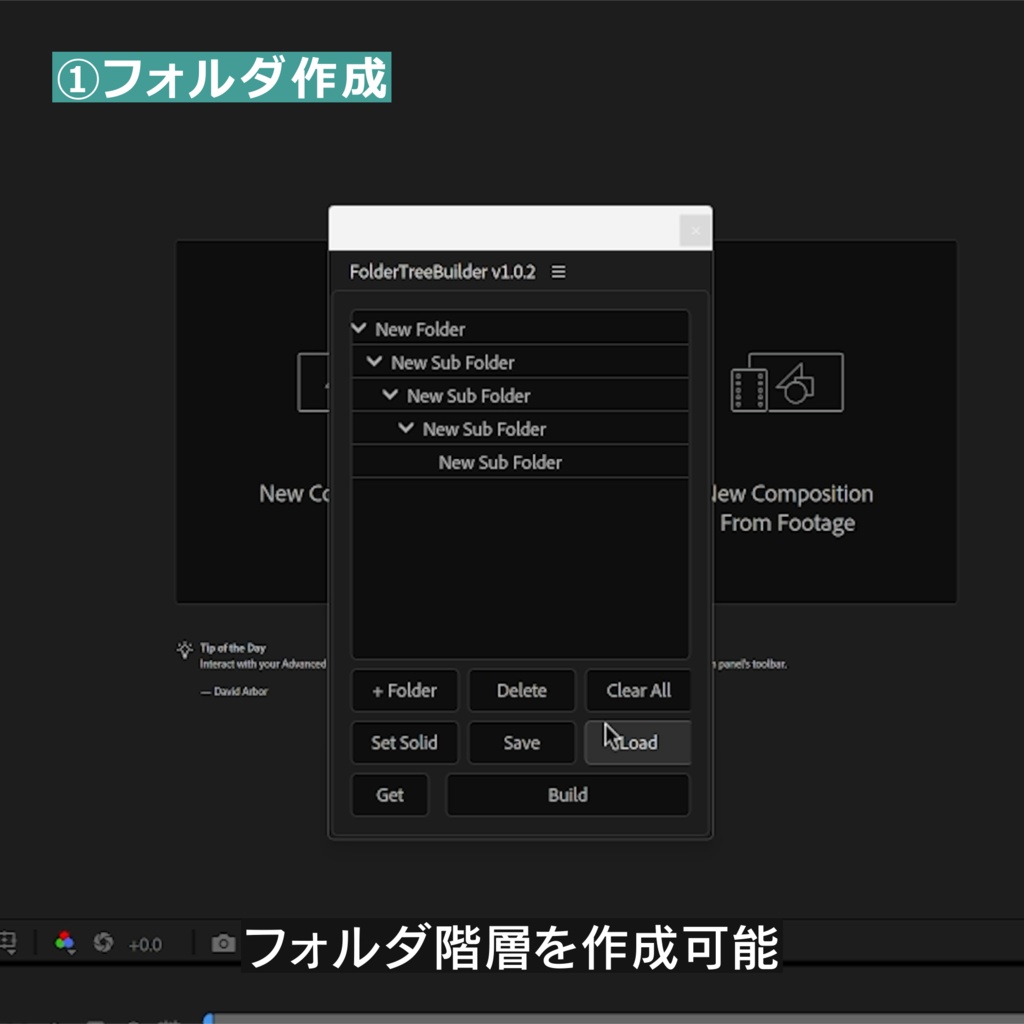Image resolution: width=1024 pixels, height=1024 pixels.
Task: Open the Show Channel dropdown arrow
Action: click(71, 952)
